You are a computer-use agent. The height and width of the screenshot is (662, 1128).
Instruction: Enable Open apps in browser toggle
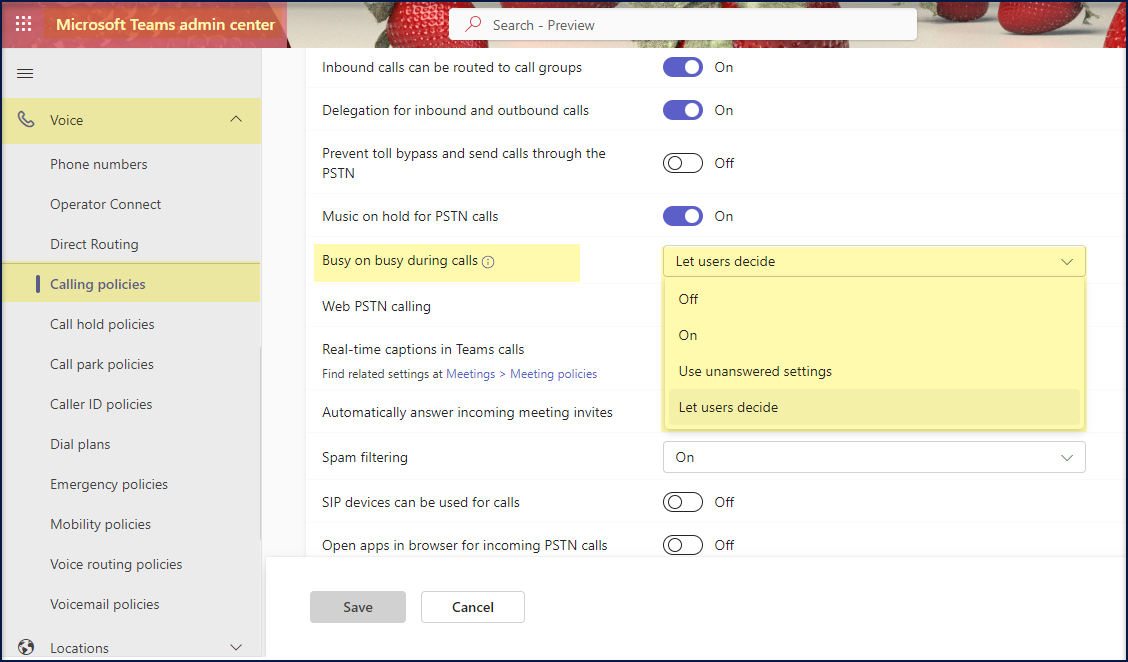683,545
